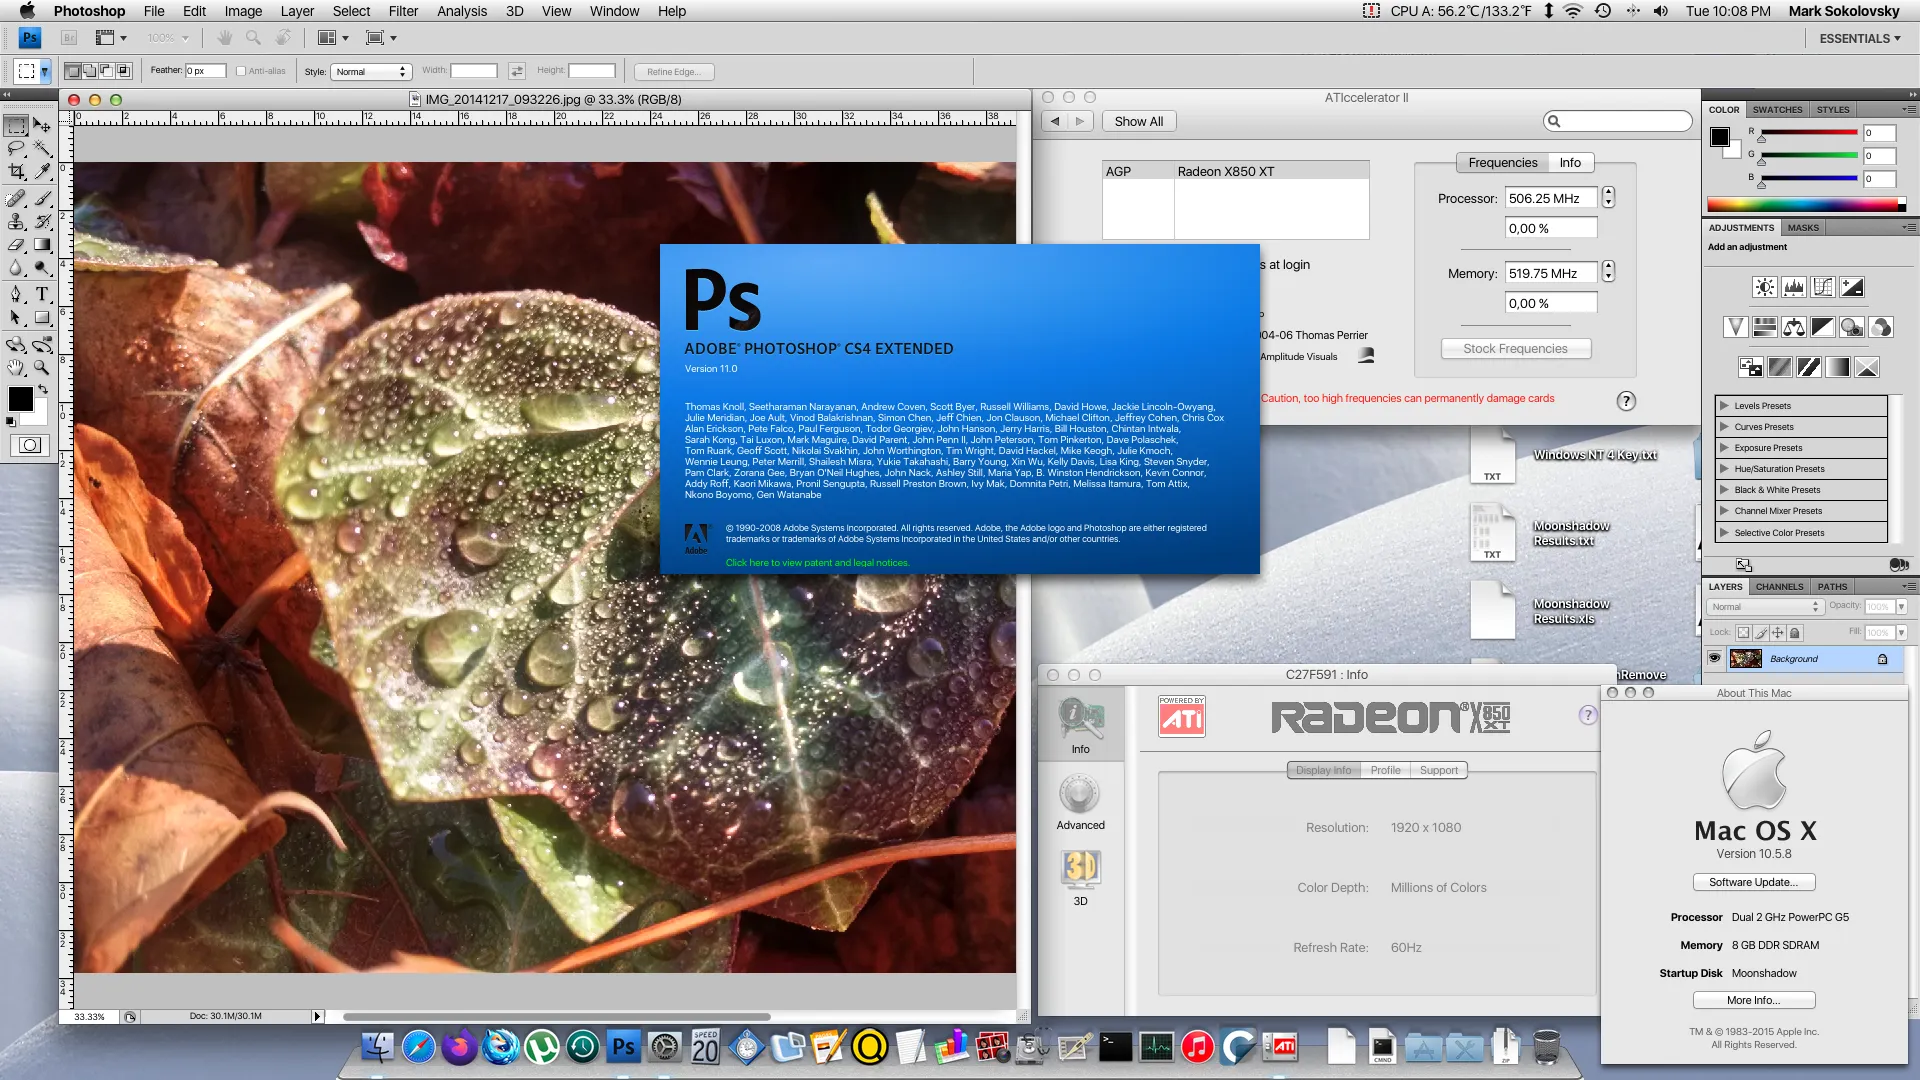The image size is (1920, 1080).
Task: Open Photoshop from the Dock
Action: (x=623, y=1047)
